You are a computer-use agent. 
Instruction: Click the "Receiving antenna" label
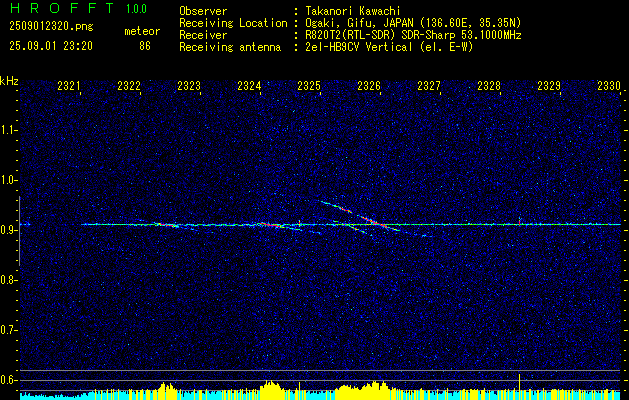(230, 47)
